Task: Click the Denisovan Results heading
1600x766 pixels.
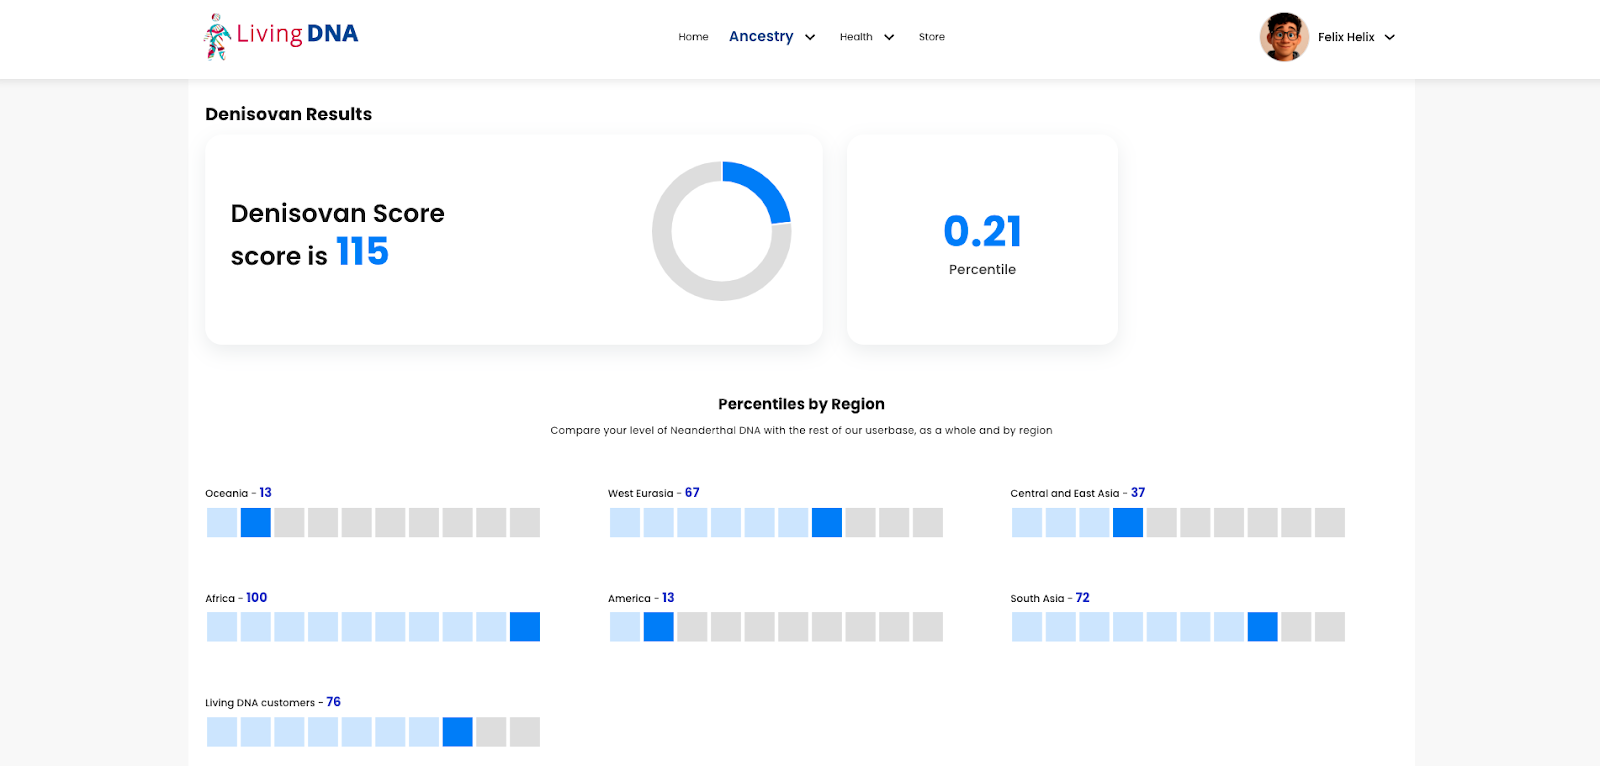Action: coord(289,114)
